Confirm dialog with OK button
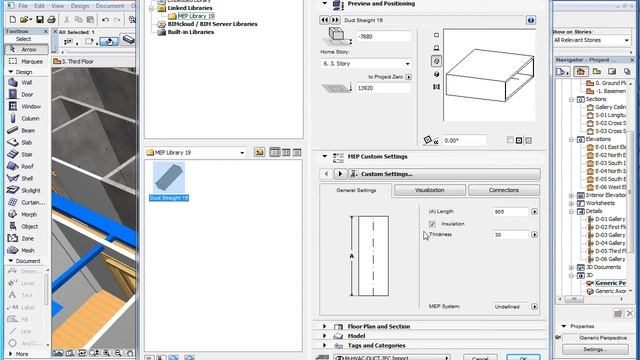This screenshot has height=360, width=640. [x=523, y=357]
